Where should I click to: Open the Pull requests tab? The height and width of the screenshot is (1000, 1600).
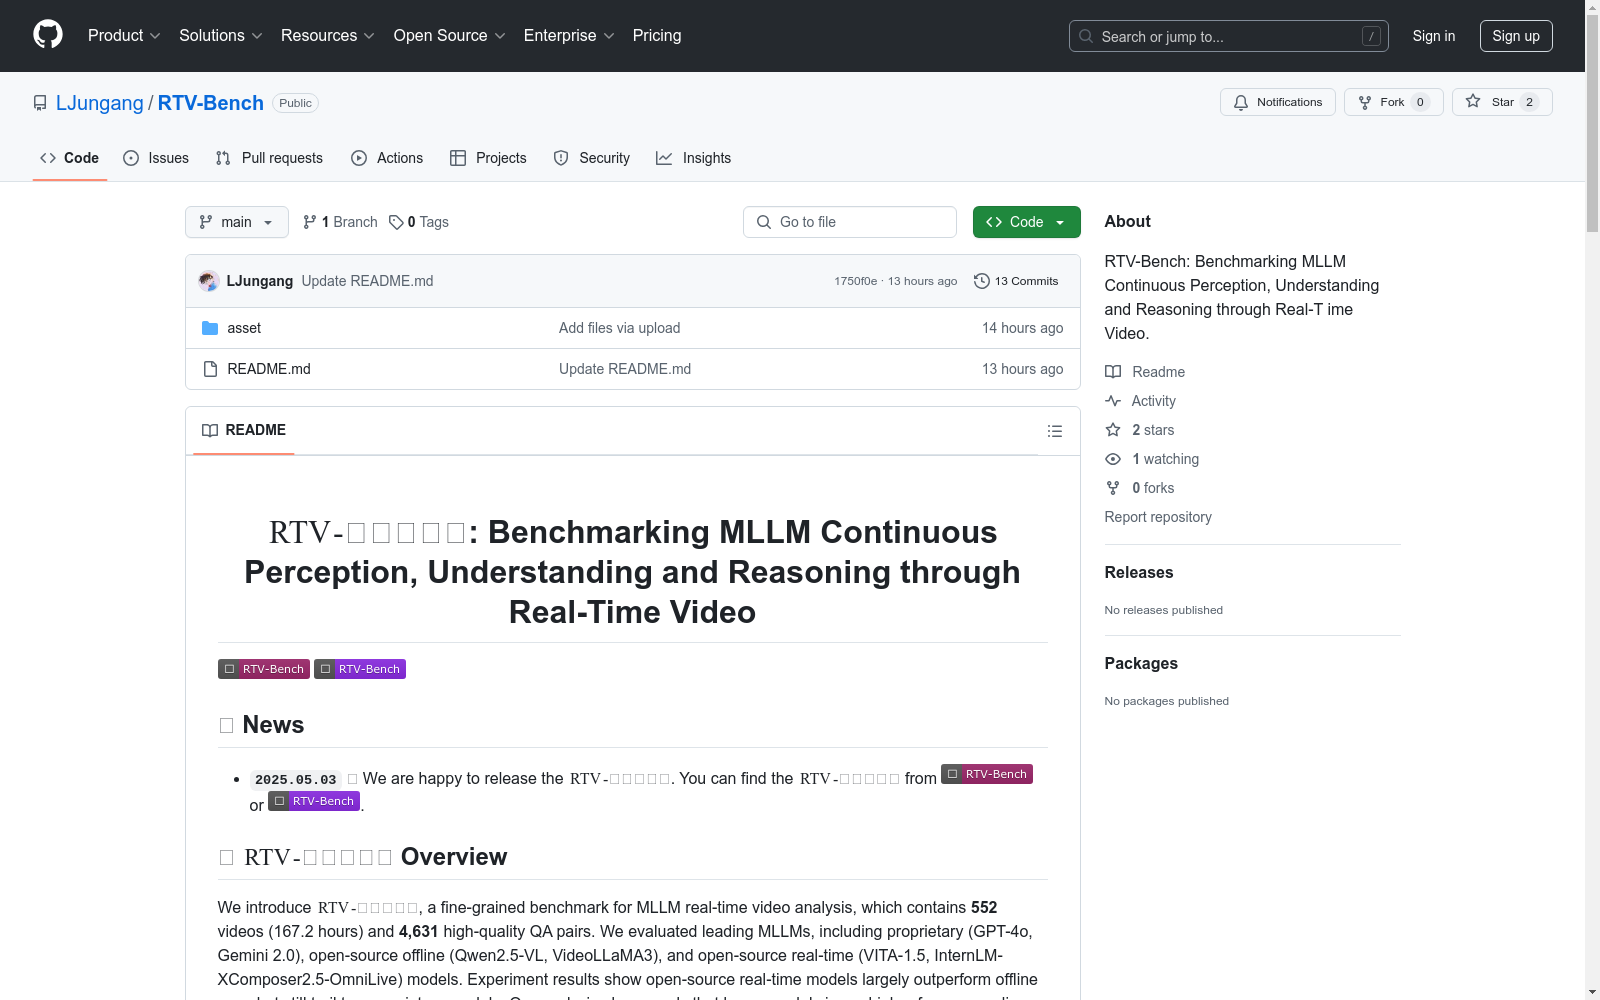pyautogui.click(x=269, y=158)
